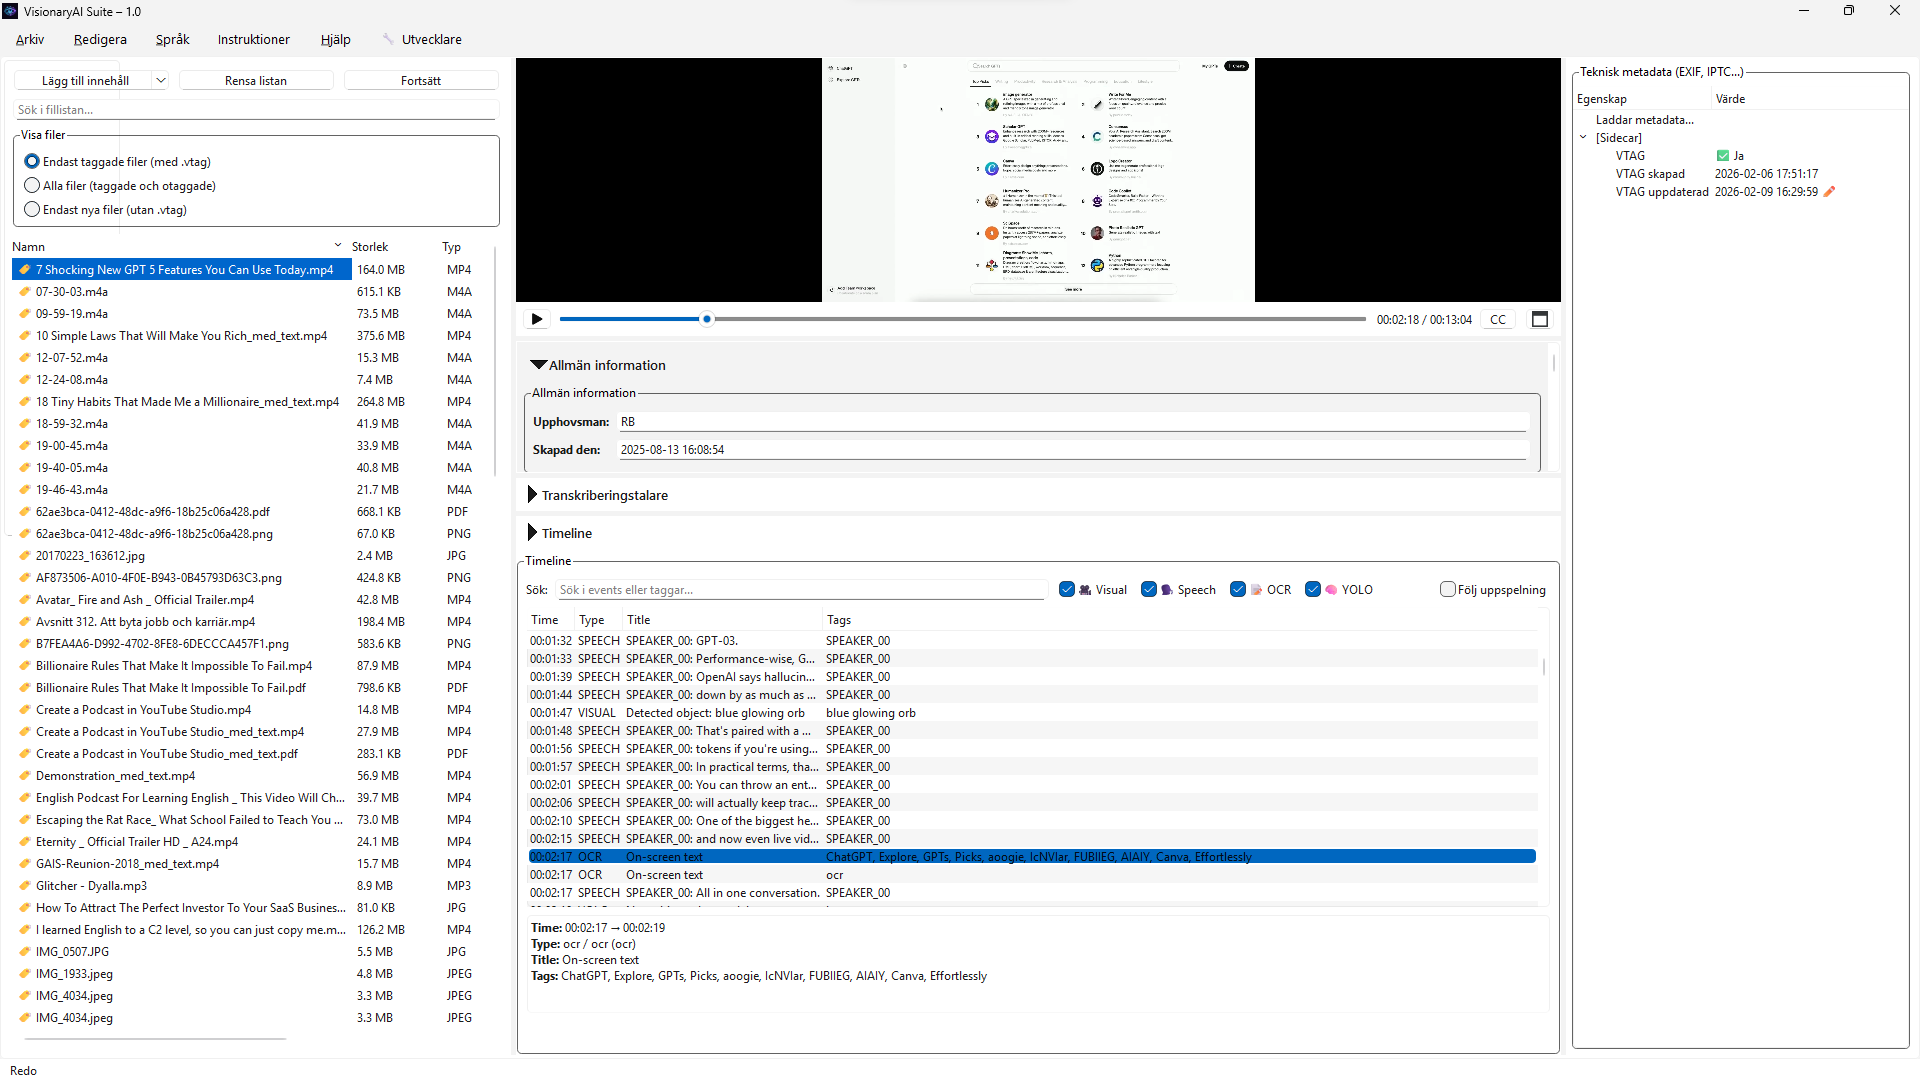Select the Alla filer radio button
The width and height of the screenshot is (1920, 1080).
32,186
